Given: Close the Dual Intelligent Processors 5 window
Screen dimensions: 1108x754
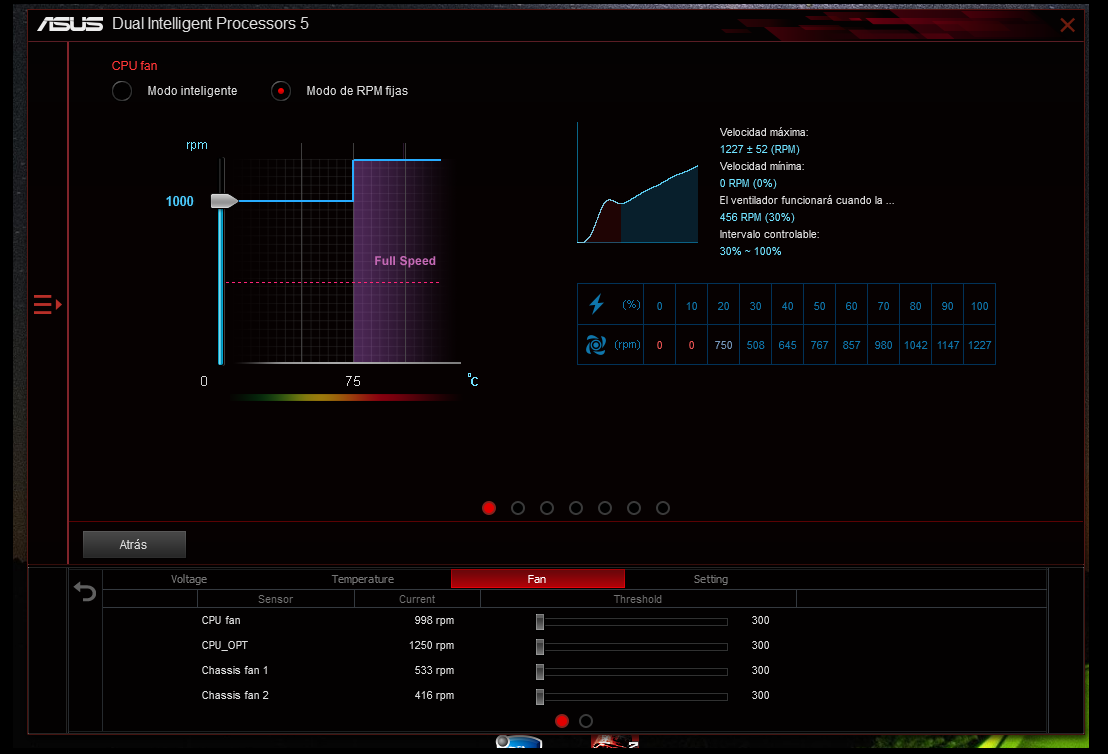Looking at the screenshot, I should click(1067, 25).
